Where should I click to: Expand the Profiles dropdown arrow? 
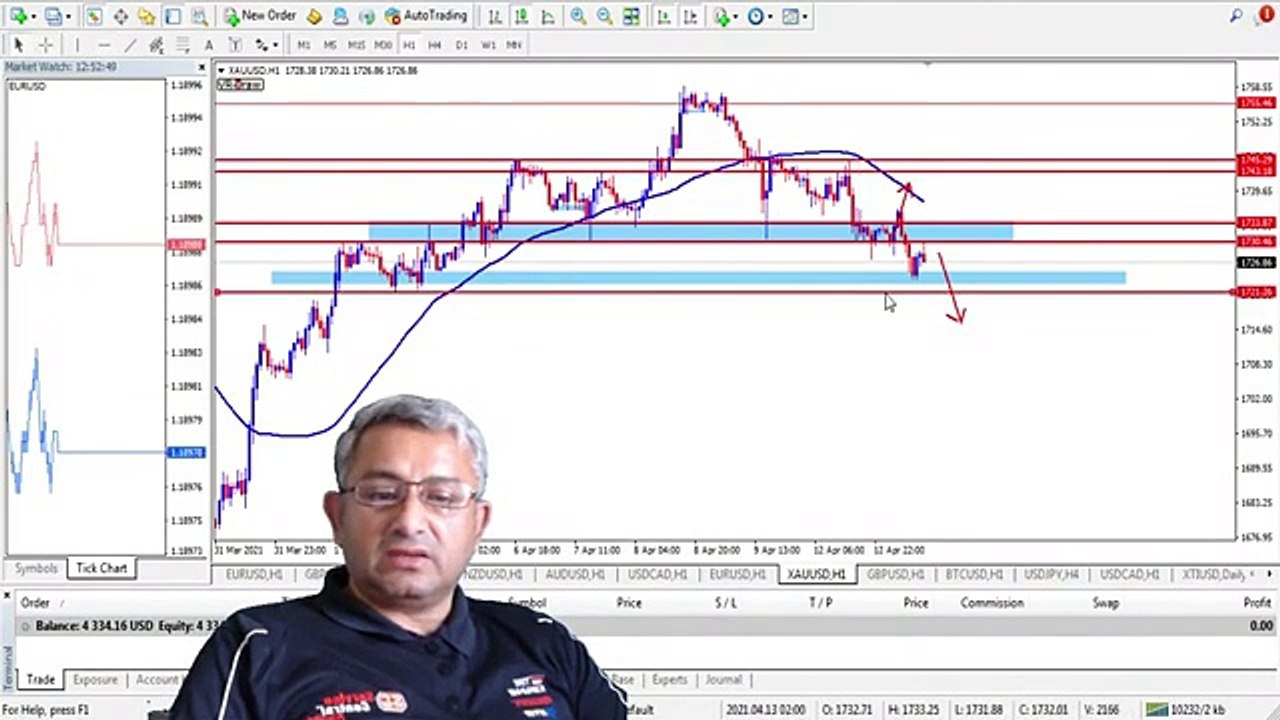coord(67,16)
